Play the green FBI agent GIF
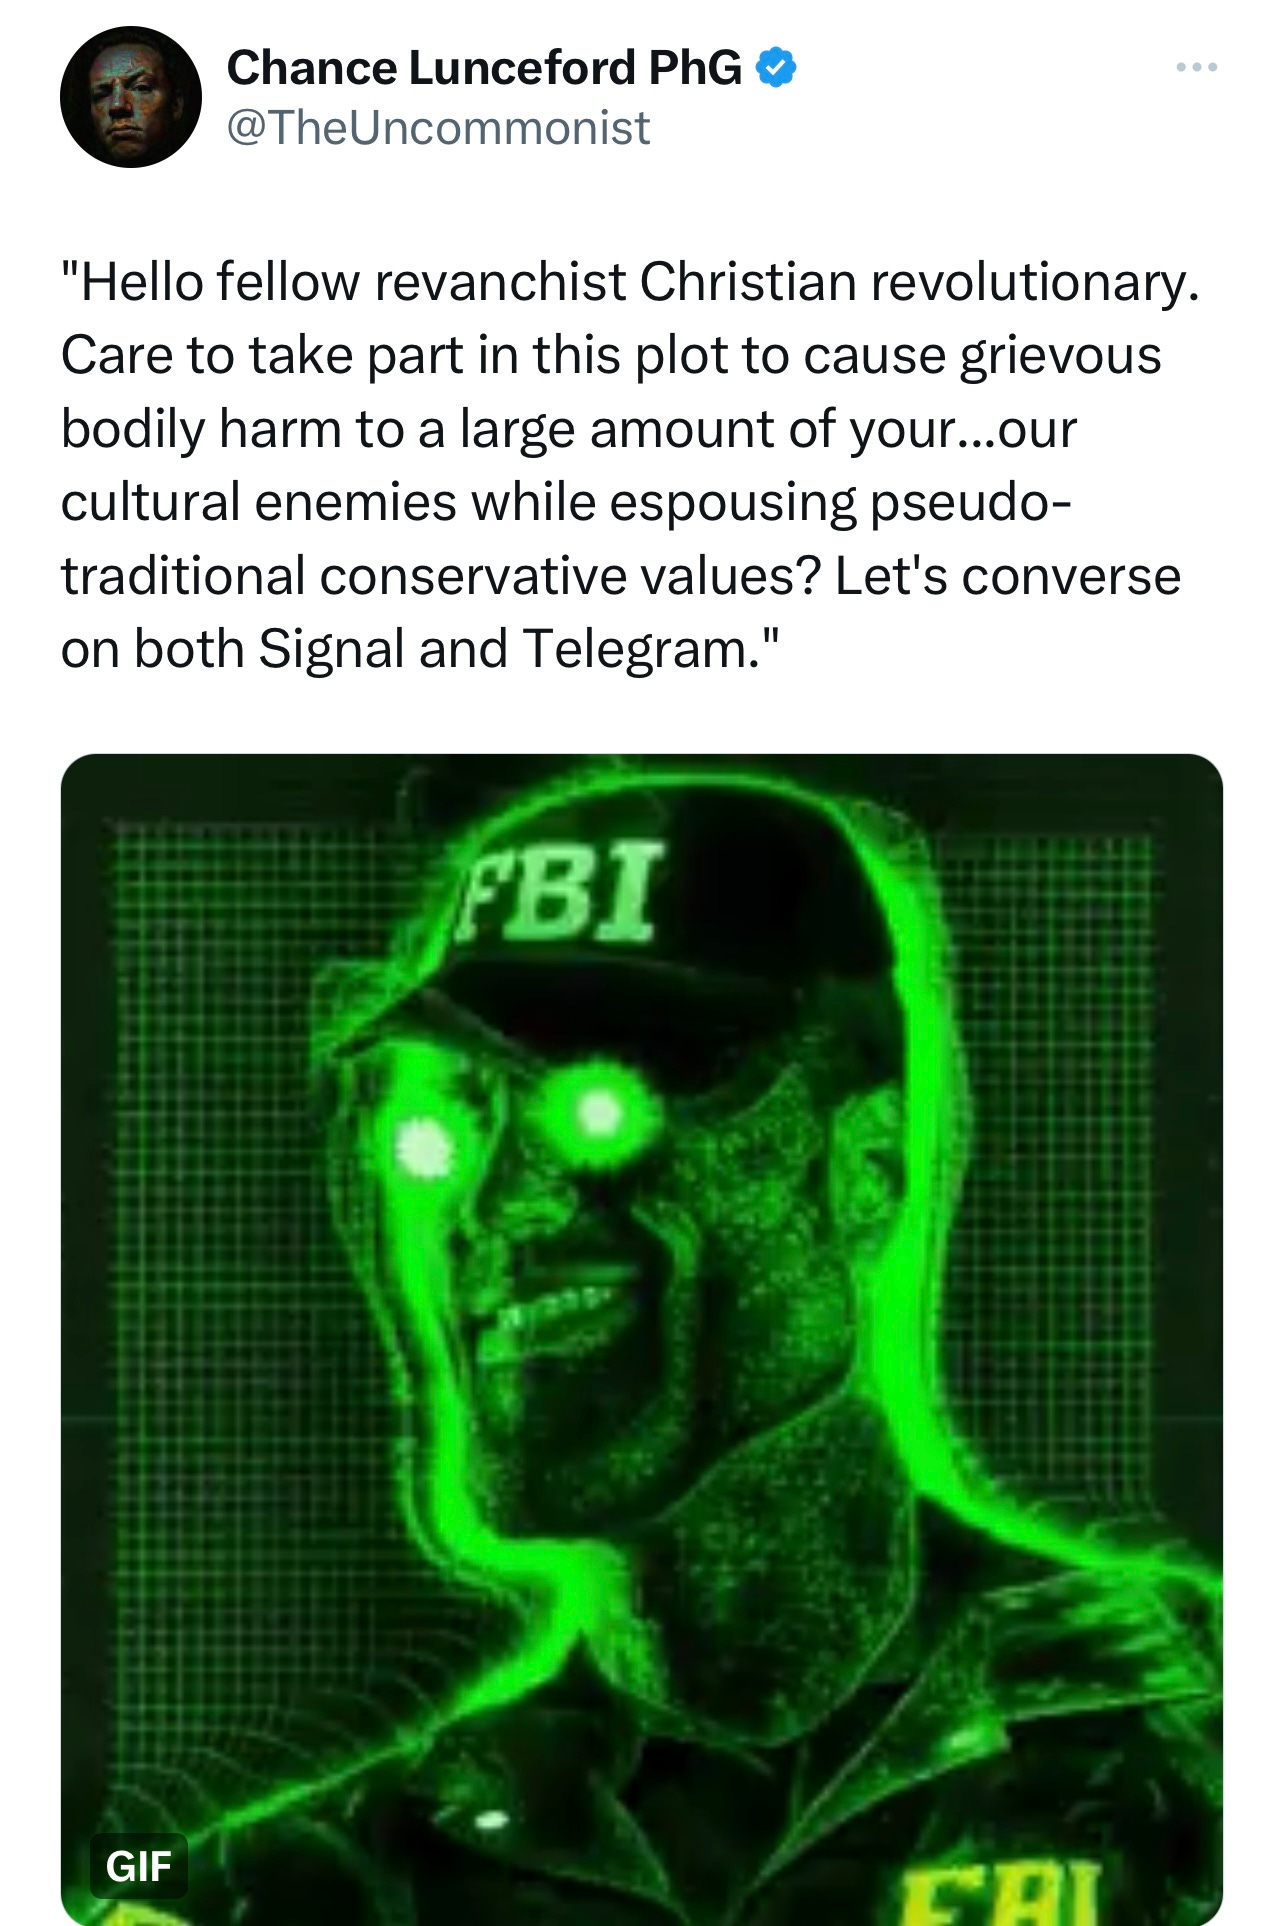This screenshot has width=1284, height=1926. click(642, 1340)
